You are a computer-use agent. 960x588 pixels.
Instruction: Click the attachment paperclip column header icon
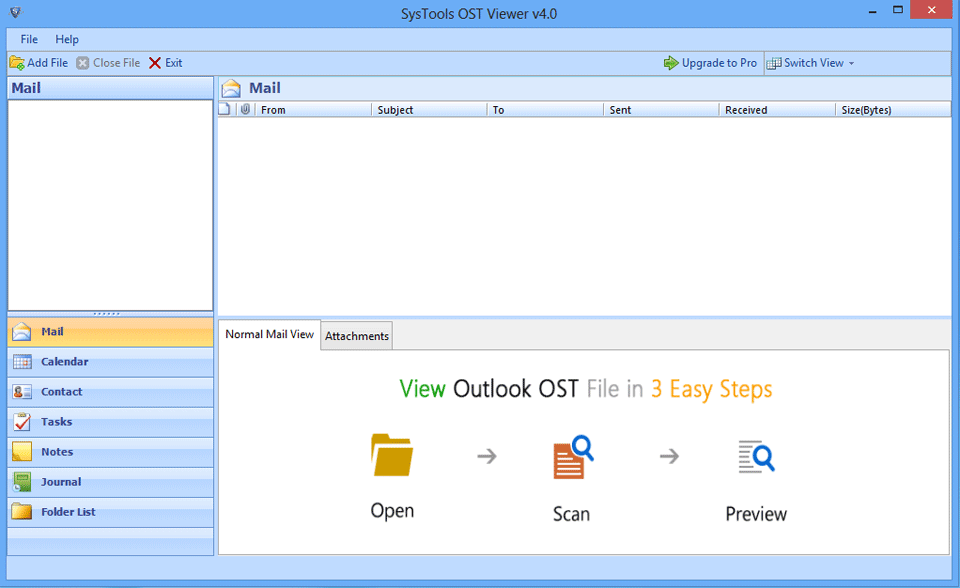[246, 109]
